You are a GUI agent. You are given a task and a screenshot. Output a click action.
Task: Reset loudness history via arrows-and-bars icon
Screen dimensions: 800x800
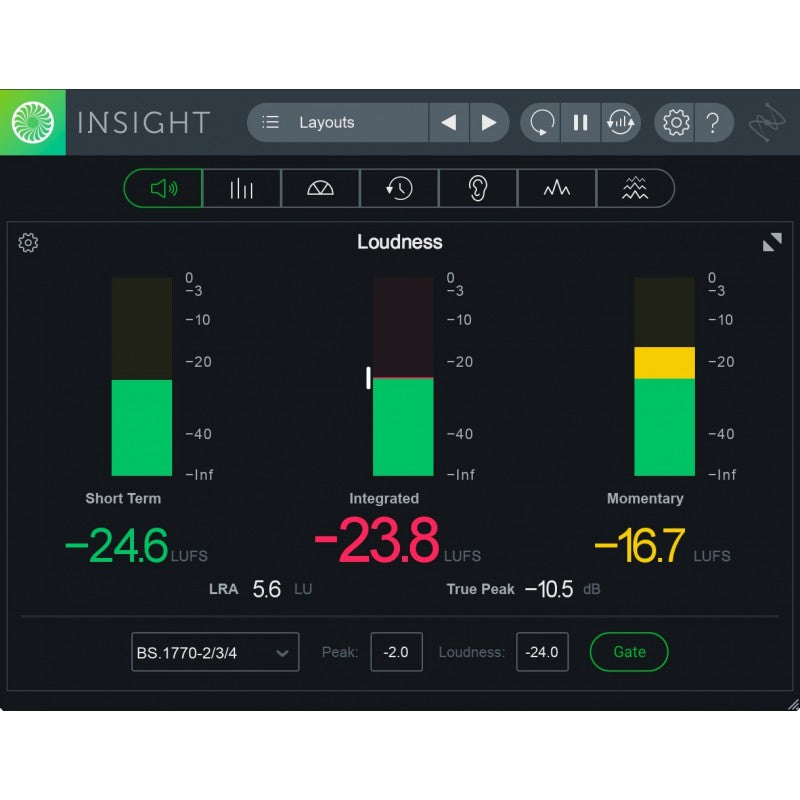(x=620, y=122)
